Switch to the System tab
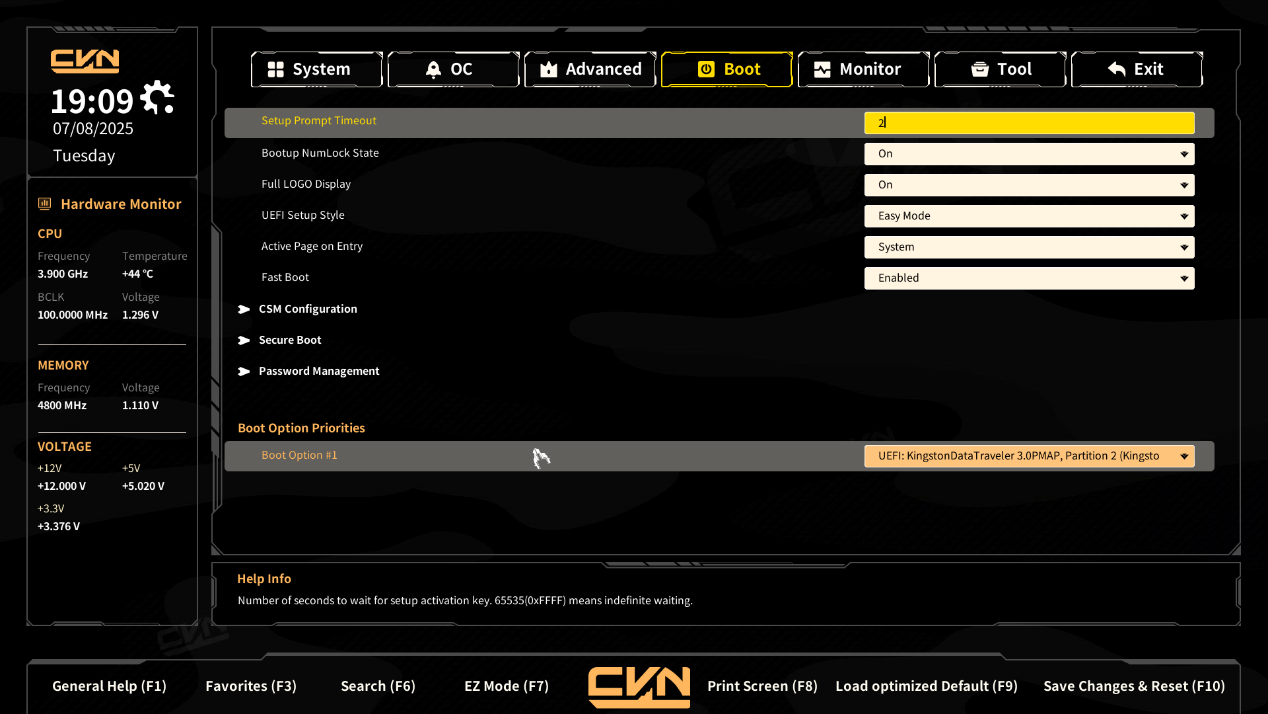1268x714 pixels. pyautogui.click(x=316, y=69)
